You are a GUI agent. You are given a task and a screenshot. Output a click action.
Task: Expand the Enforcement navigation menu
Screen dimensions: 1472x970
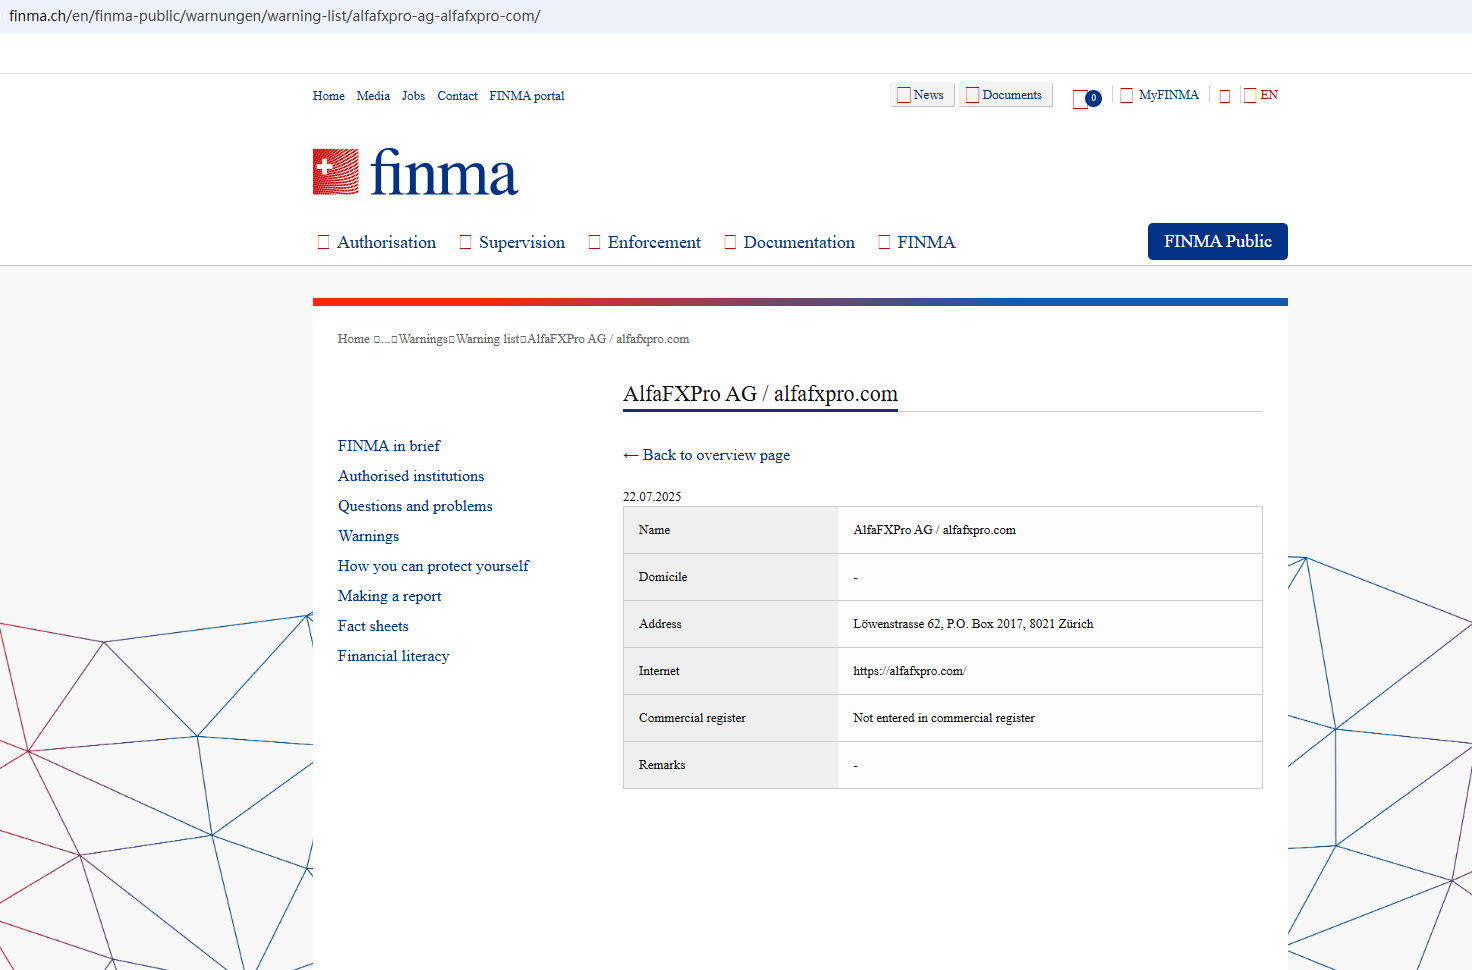(645, 242)
